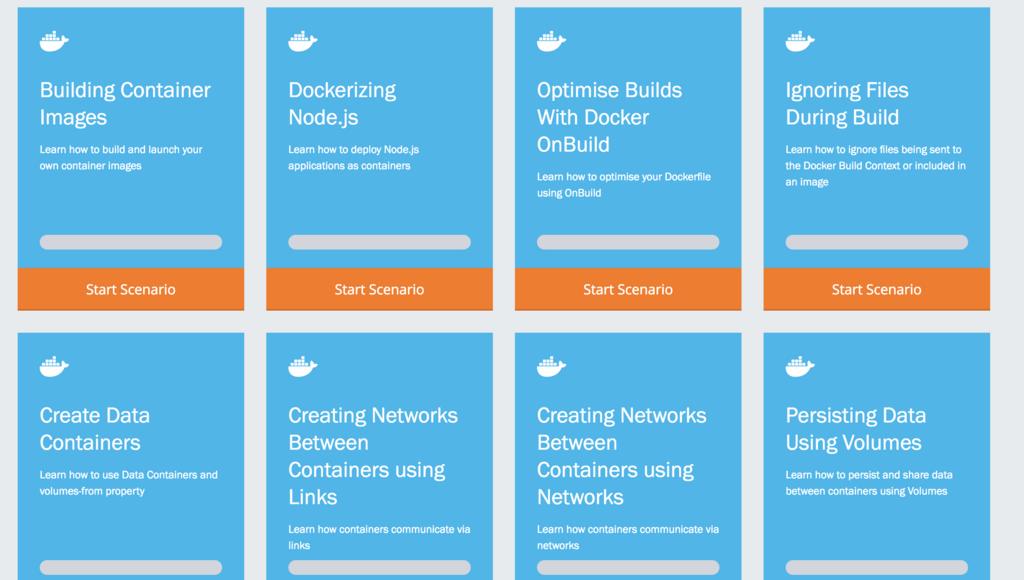Image resolution: width=1024 pixels, height=580 pixels.
Task: Click text 'Learn how to build and launch your own container images'
Action: point(121,157)
